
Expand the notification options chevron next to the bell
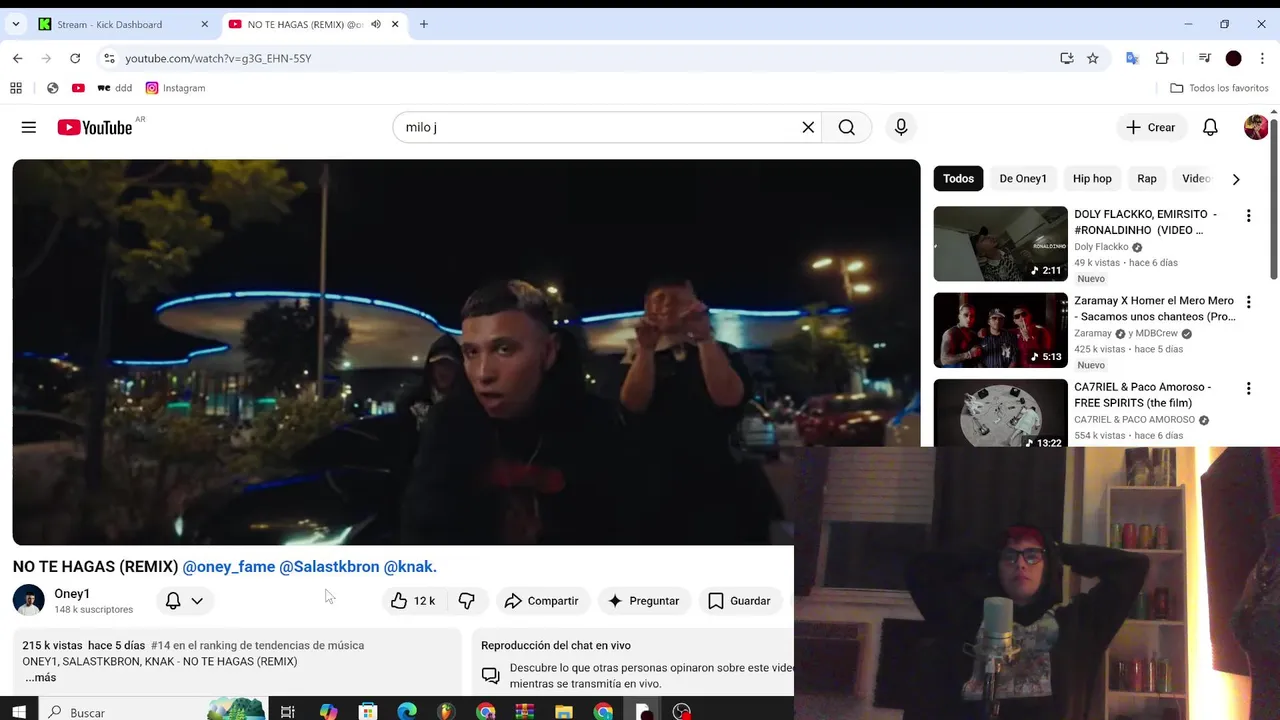click(197, 601)
